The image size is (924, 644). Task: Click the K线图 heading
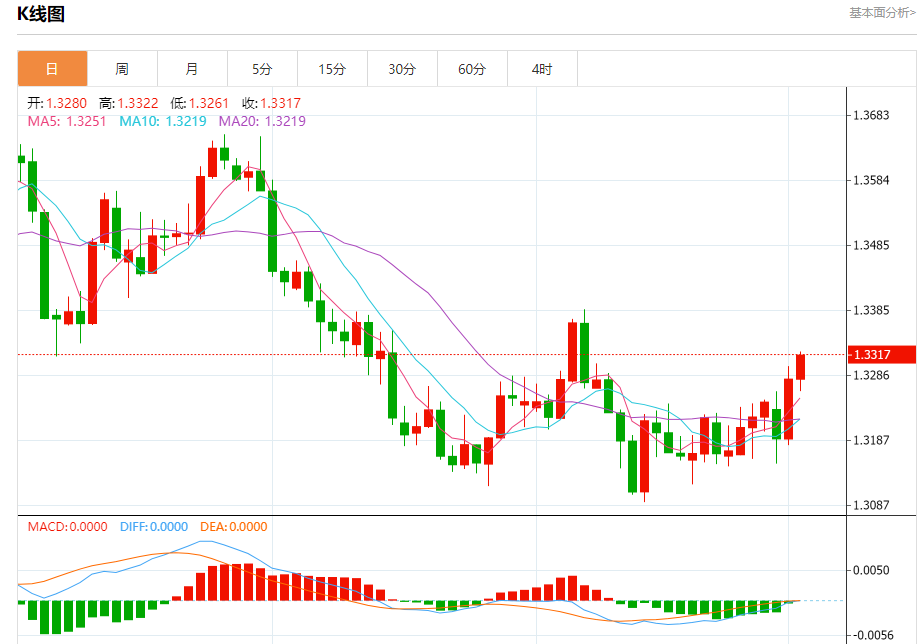pyautogui.click(x=41, y=14)
